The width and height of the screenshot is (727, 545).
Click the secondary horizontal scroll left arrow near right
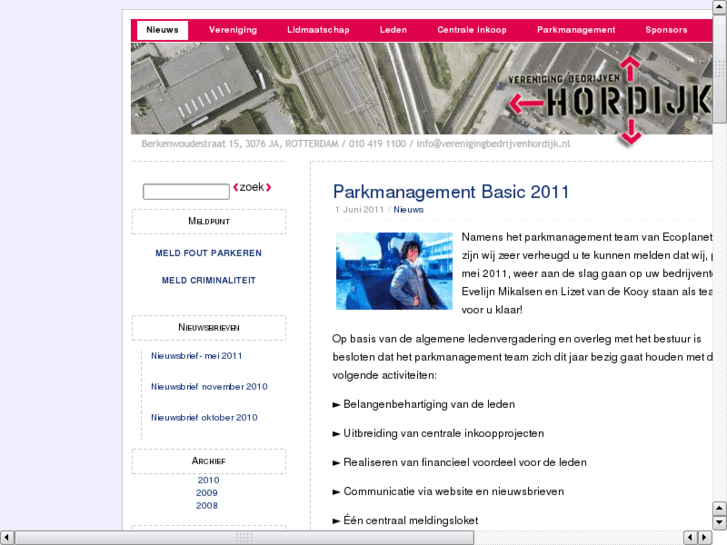690,538
